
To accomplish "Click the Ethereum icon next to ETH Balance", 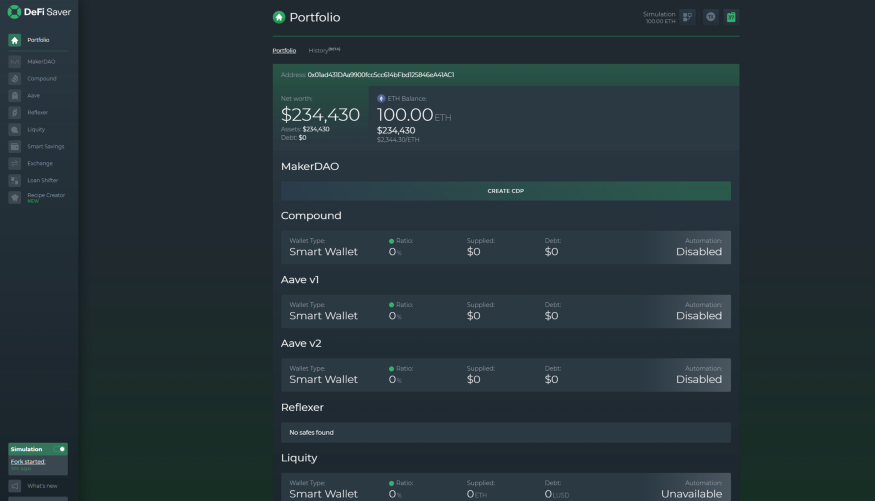I will coord(381,99).
